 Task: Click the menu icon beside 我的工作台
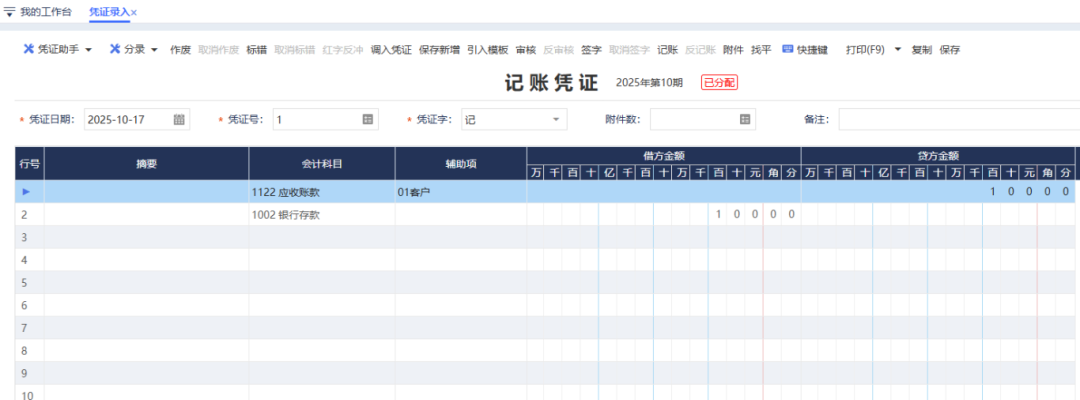click(10, 11)
